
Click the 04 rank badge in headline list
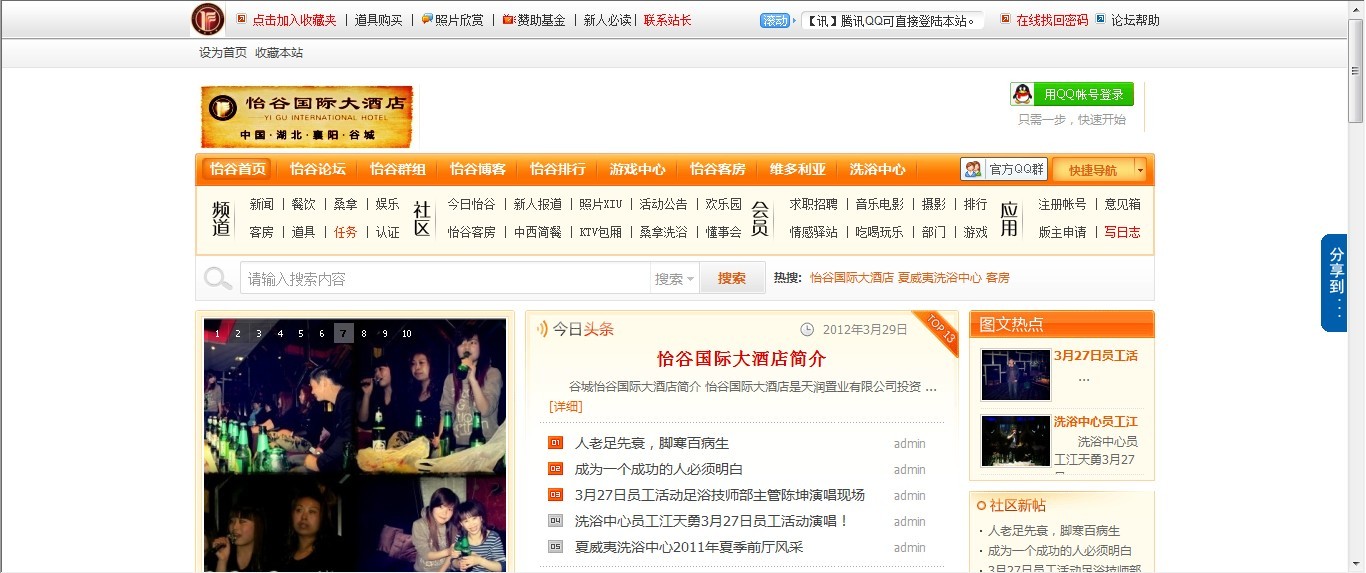(x=556, y=521)
